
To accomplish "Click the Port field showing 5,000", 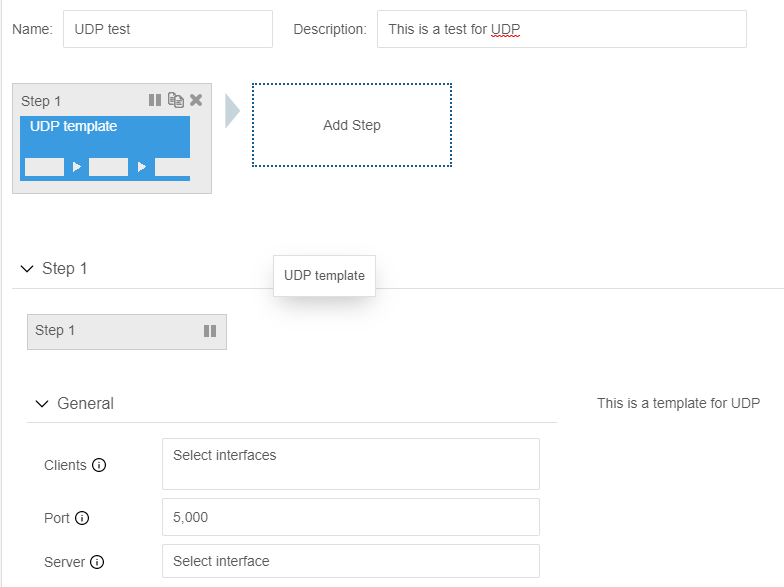I will pyautogui.click(x=350, y=517).
